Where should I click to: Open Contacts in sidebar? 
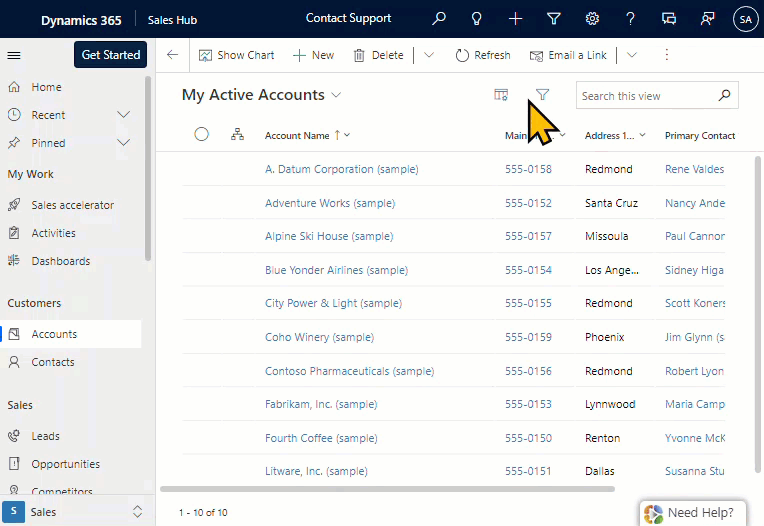[x=53, y=362]
